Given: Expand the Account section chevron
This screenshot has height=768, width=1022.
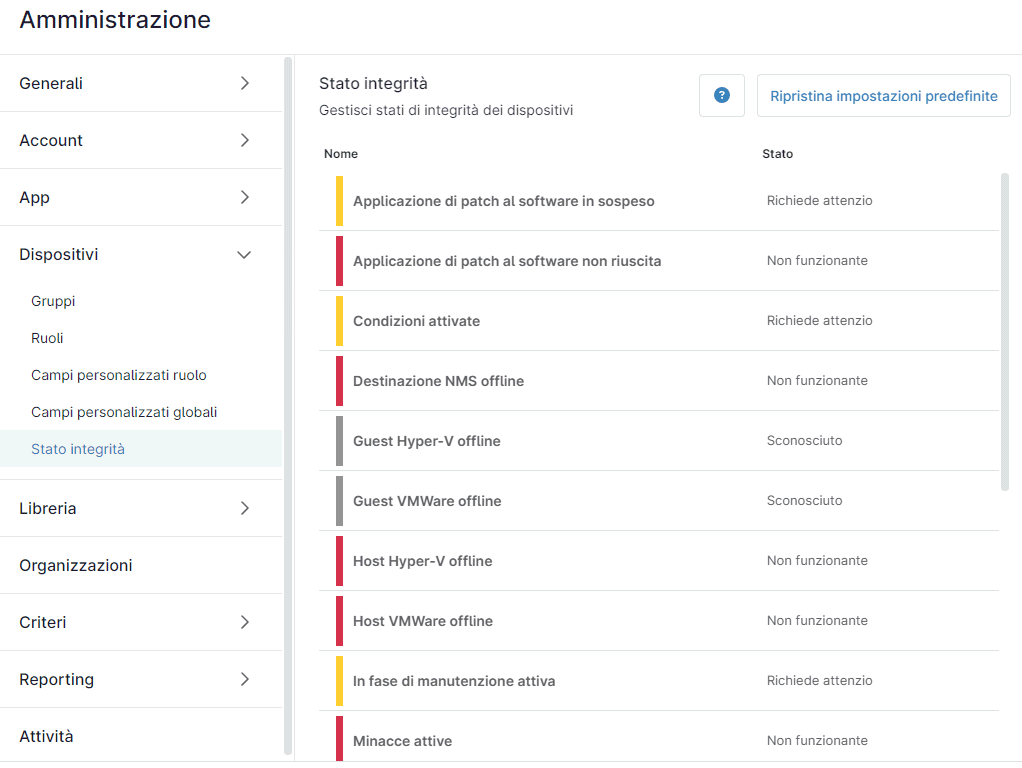Looking at the screenshot, I should coord(245,140).
